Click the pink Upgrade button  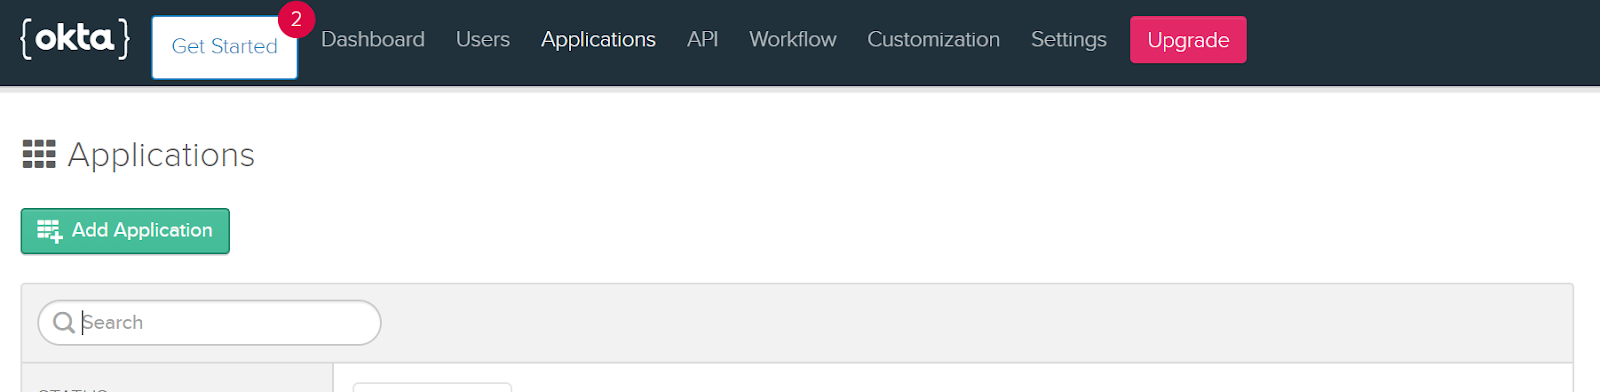click(1188, 40)
